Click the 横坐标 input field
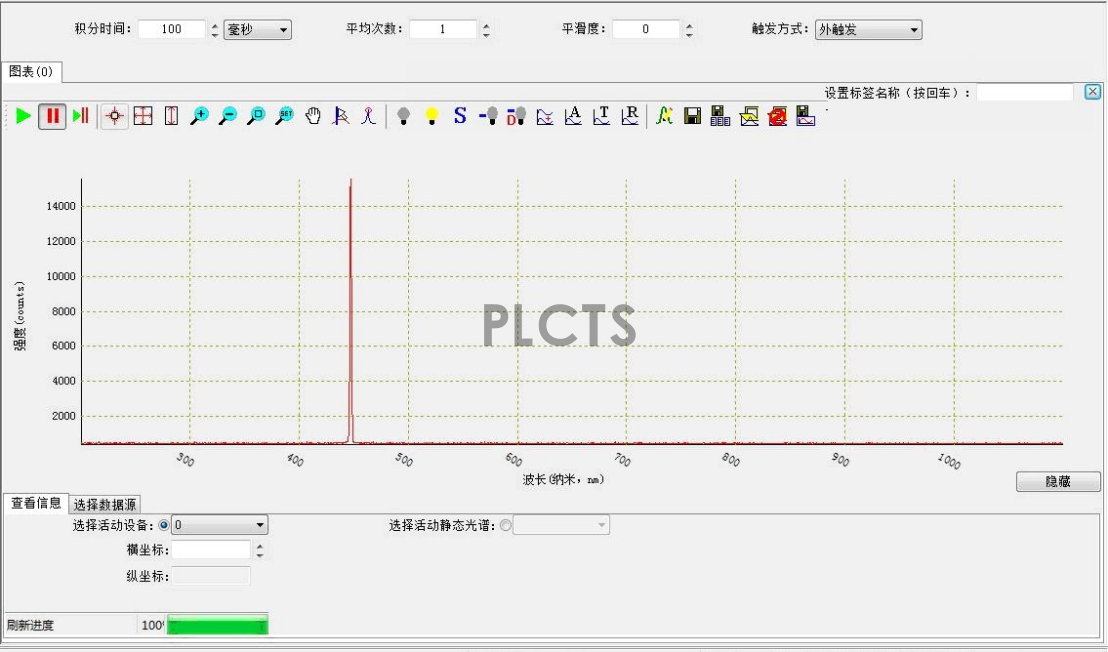This screenshot has height=652, width=1108. click(211, 550)
